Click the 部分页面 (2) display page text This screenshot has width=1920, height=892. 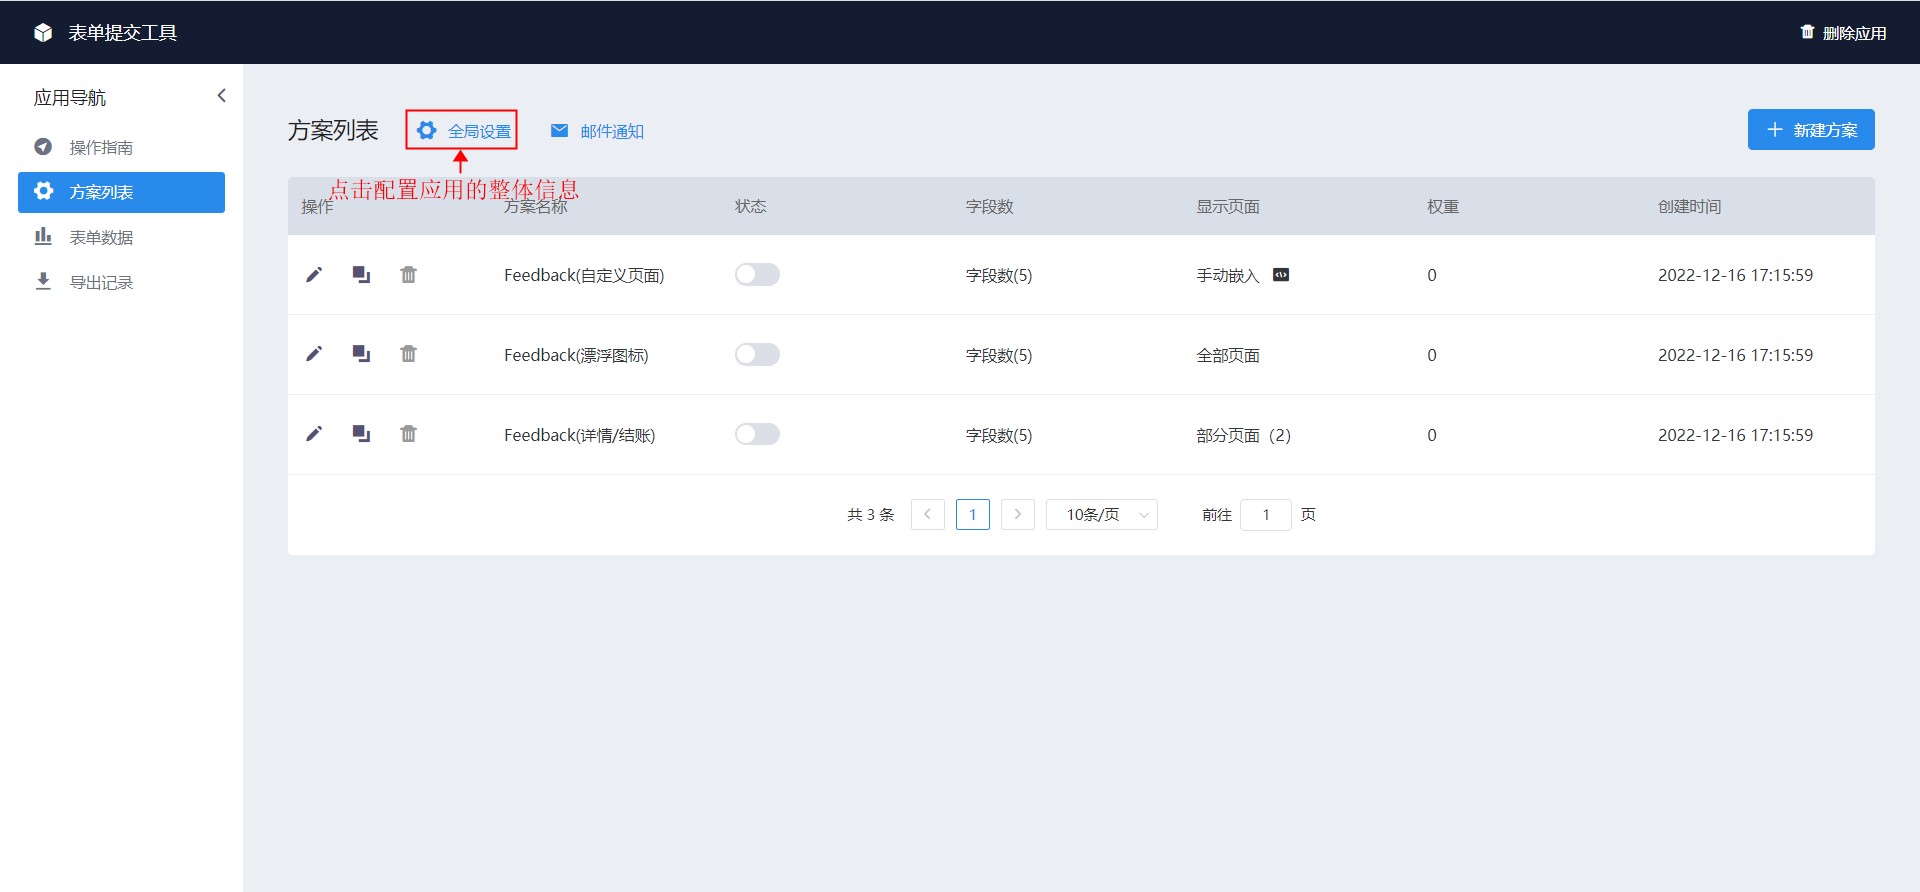(x=1244, y=435)
